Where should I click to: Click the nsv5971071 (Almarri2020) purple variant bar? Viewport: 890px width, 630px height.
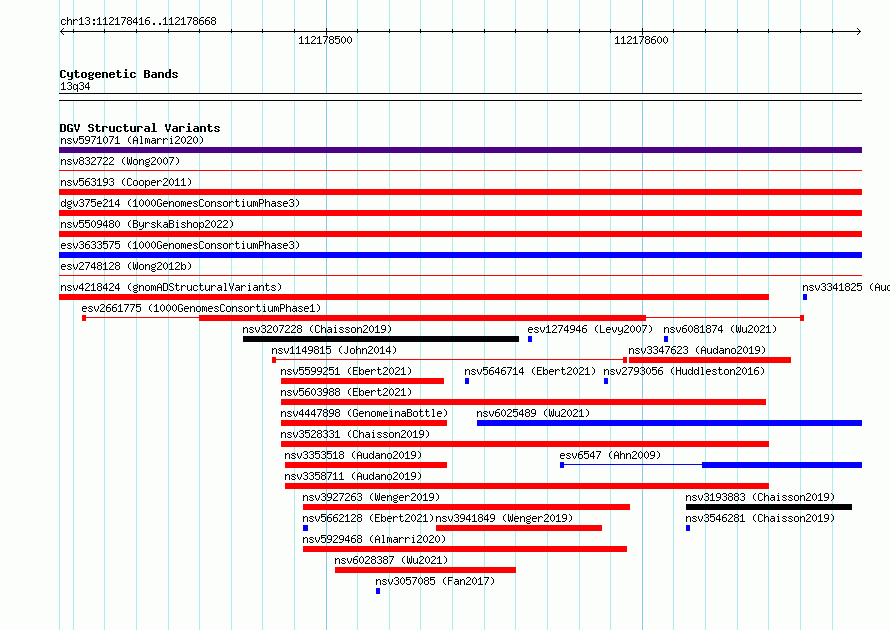tap(460, 150)
